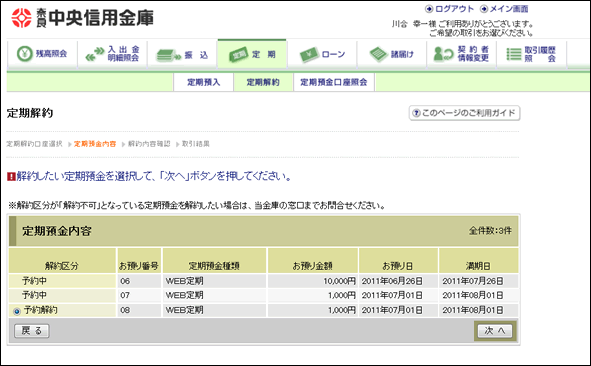
Task: Open このページのご利用ガイド help button
Action: [x=464, y=113]
